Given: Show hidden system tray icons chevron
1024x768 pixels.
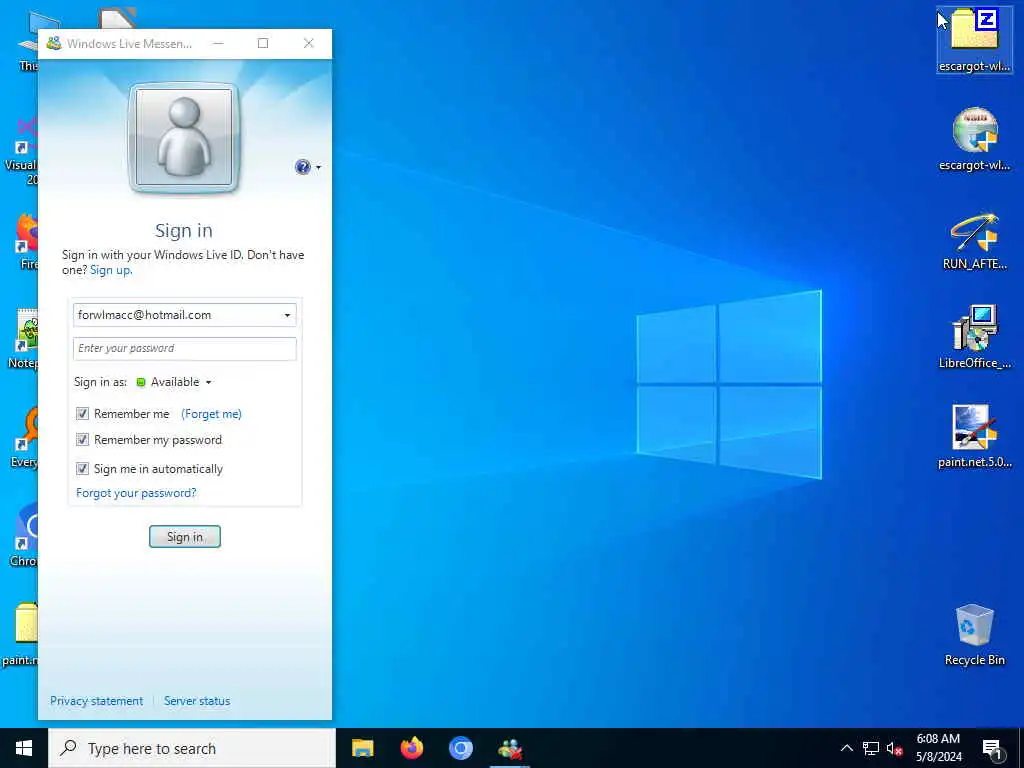Looking at the screenshot, I should 846,748.
